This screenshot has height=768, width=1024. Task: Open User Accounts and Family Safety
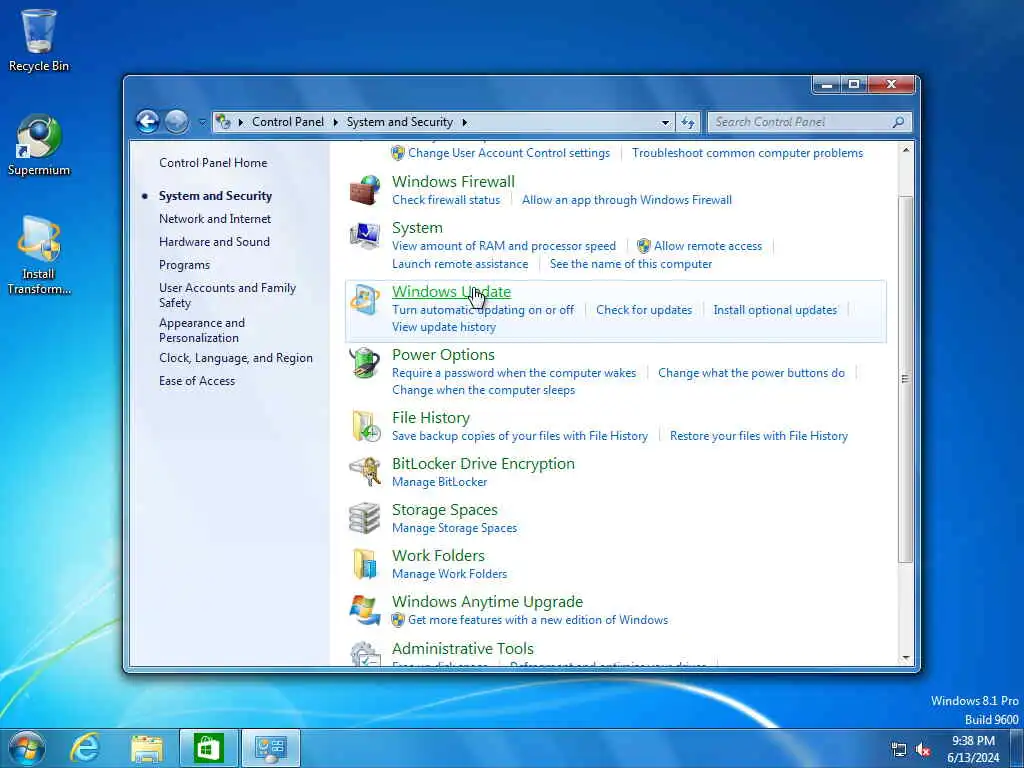pos(227,295)
